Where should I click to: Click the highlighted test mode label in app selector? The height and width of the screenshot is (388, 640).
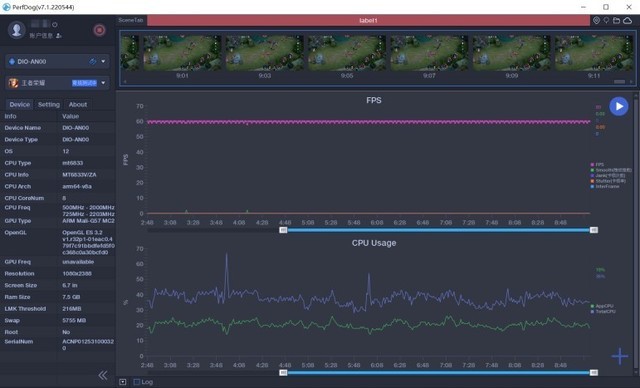84,83
